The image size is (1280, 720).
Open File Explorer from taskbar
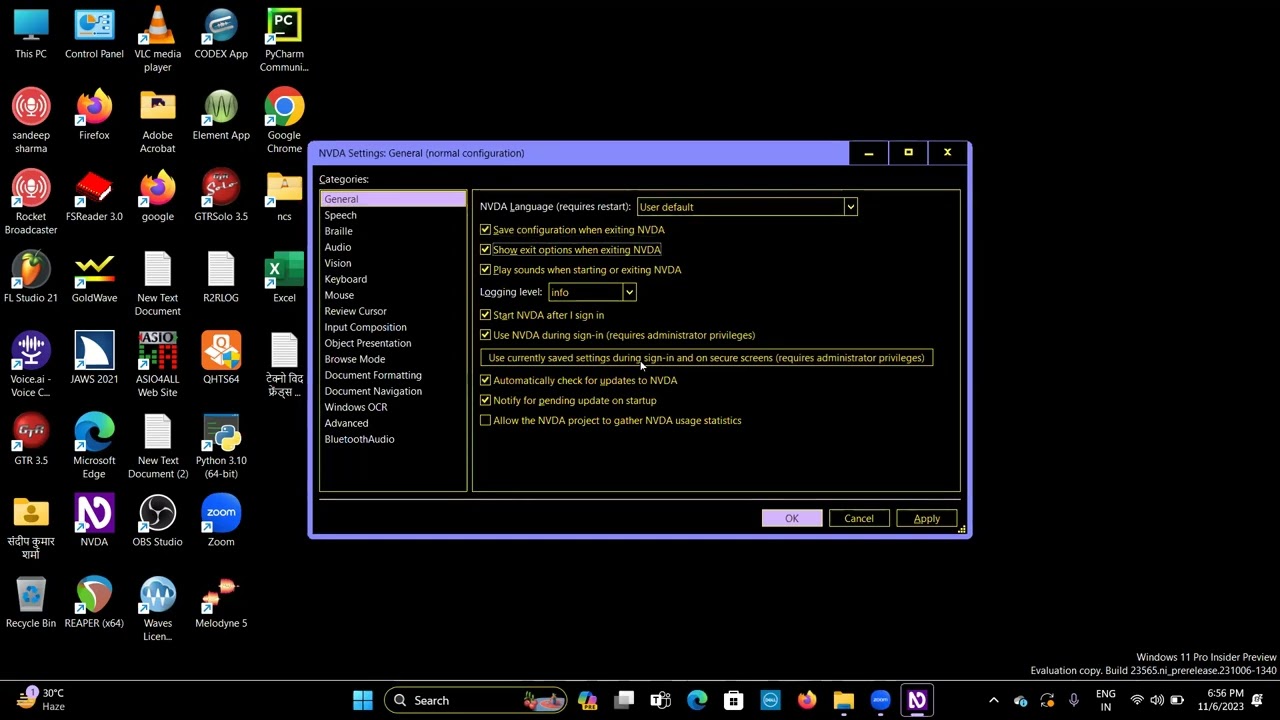click(x=843, y=700)
